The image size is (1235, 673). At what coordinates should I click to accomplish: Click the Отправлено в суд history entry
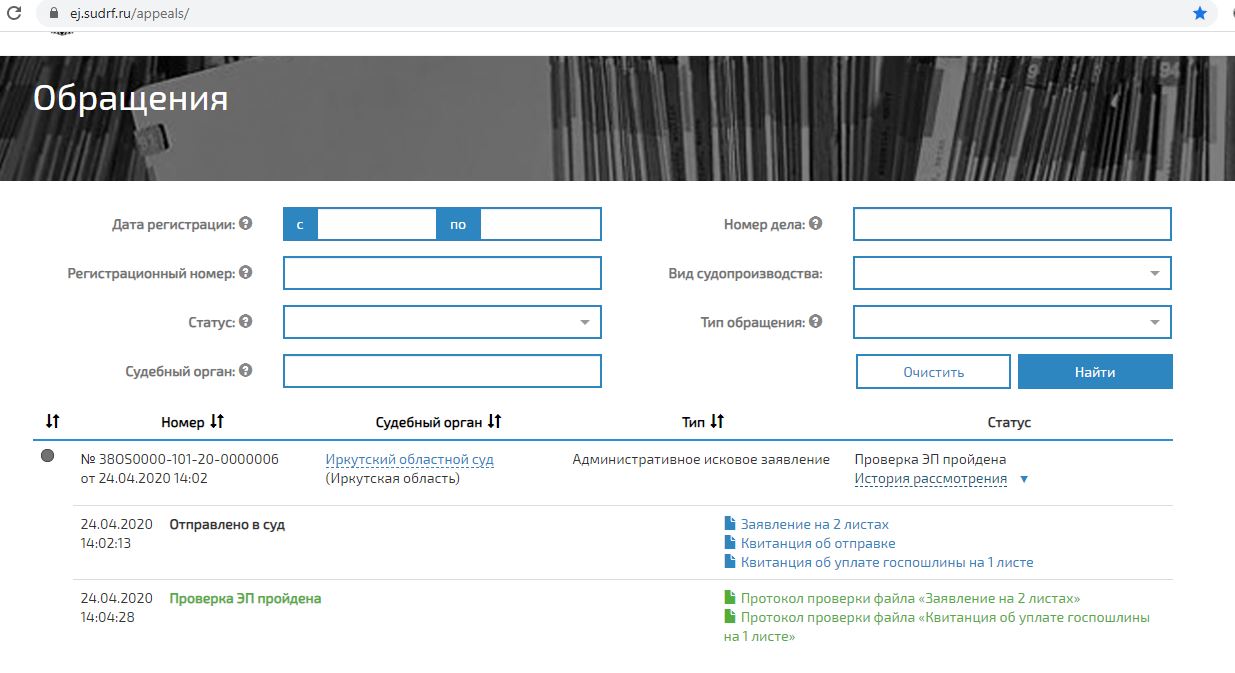click(227, 524)
